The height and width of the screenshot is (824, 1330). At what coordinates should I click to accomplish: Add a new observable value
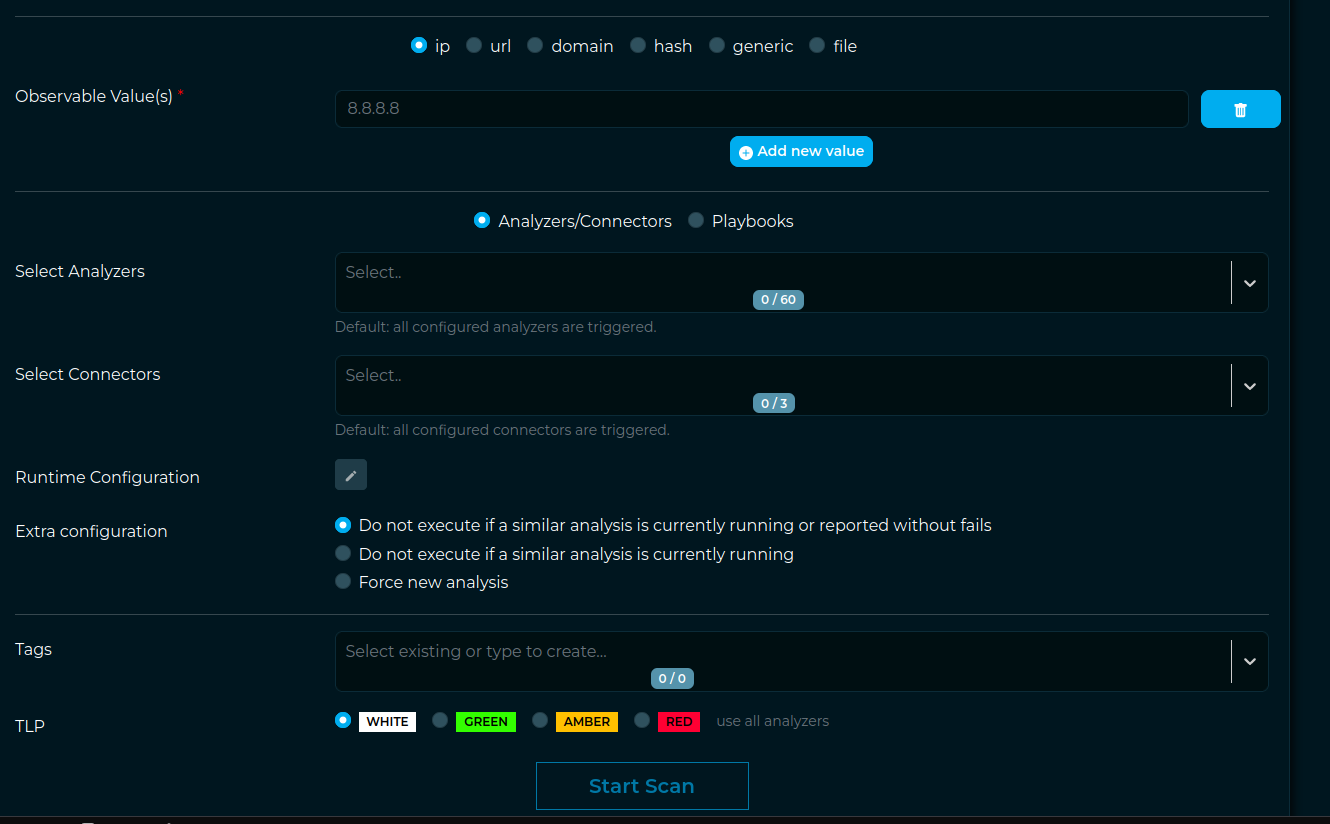click(801, 151)
